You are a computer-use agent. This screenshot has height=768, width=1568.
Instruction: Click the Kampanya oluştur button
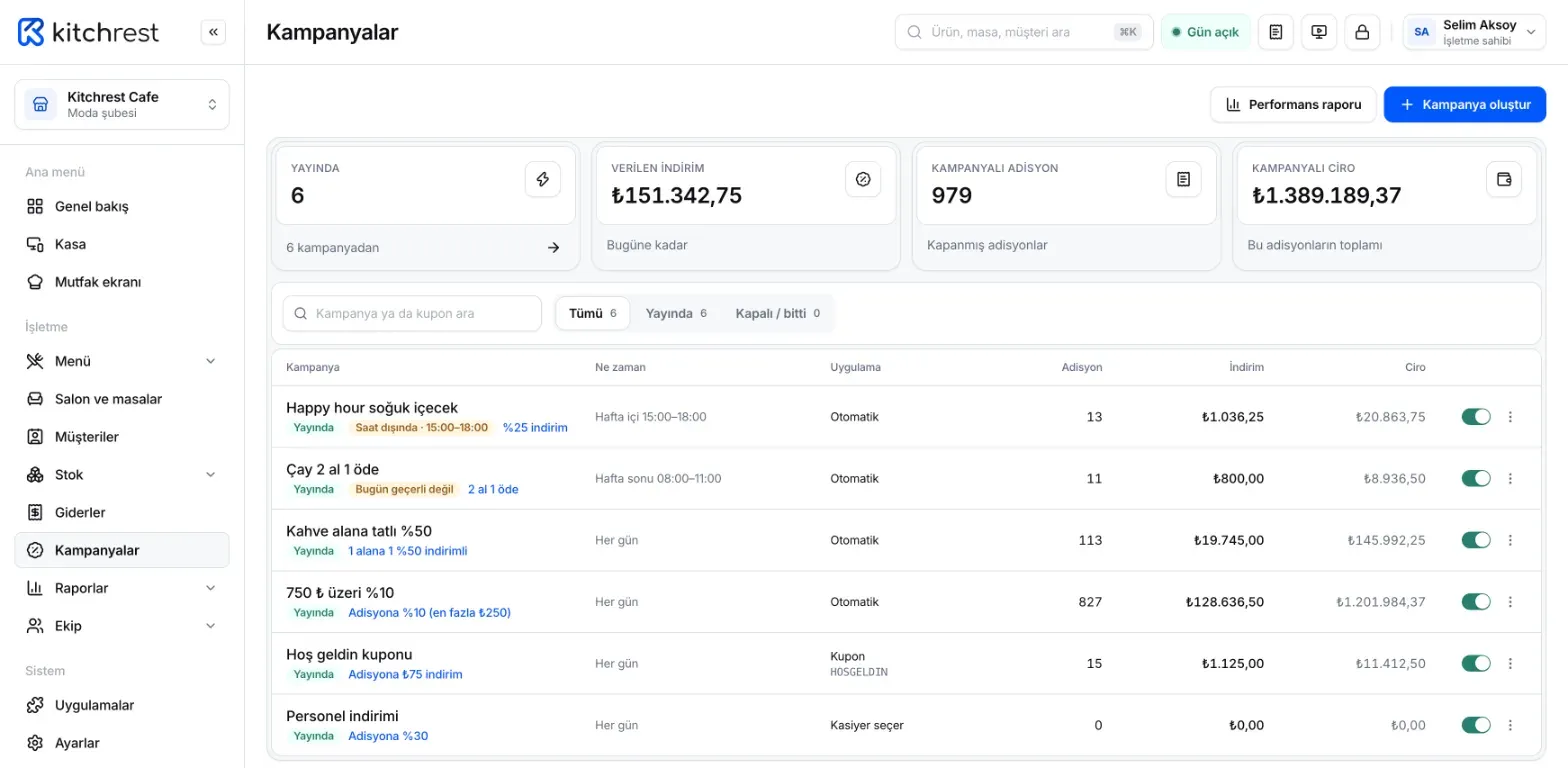(x=1465, y=104)
